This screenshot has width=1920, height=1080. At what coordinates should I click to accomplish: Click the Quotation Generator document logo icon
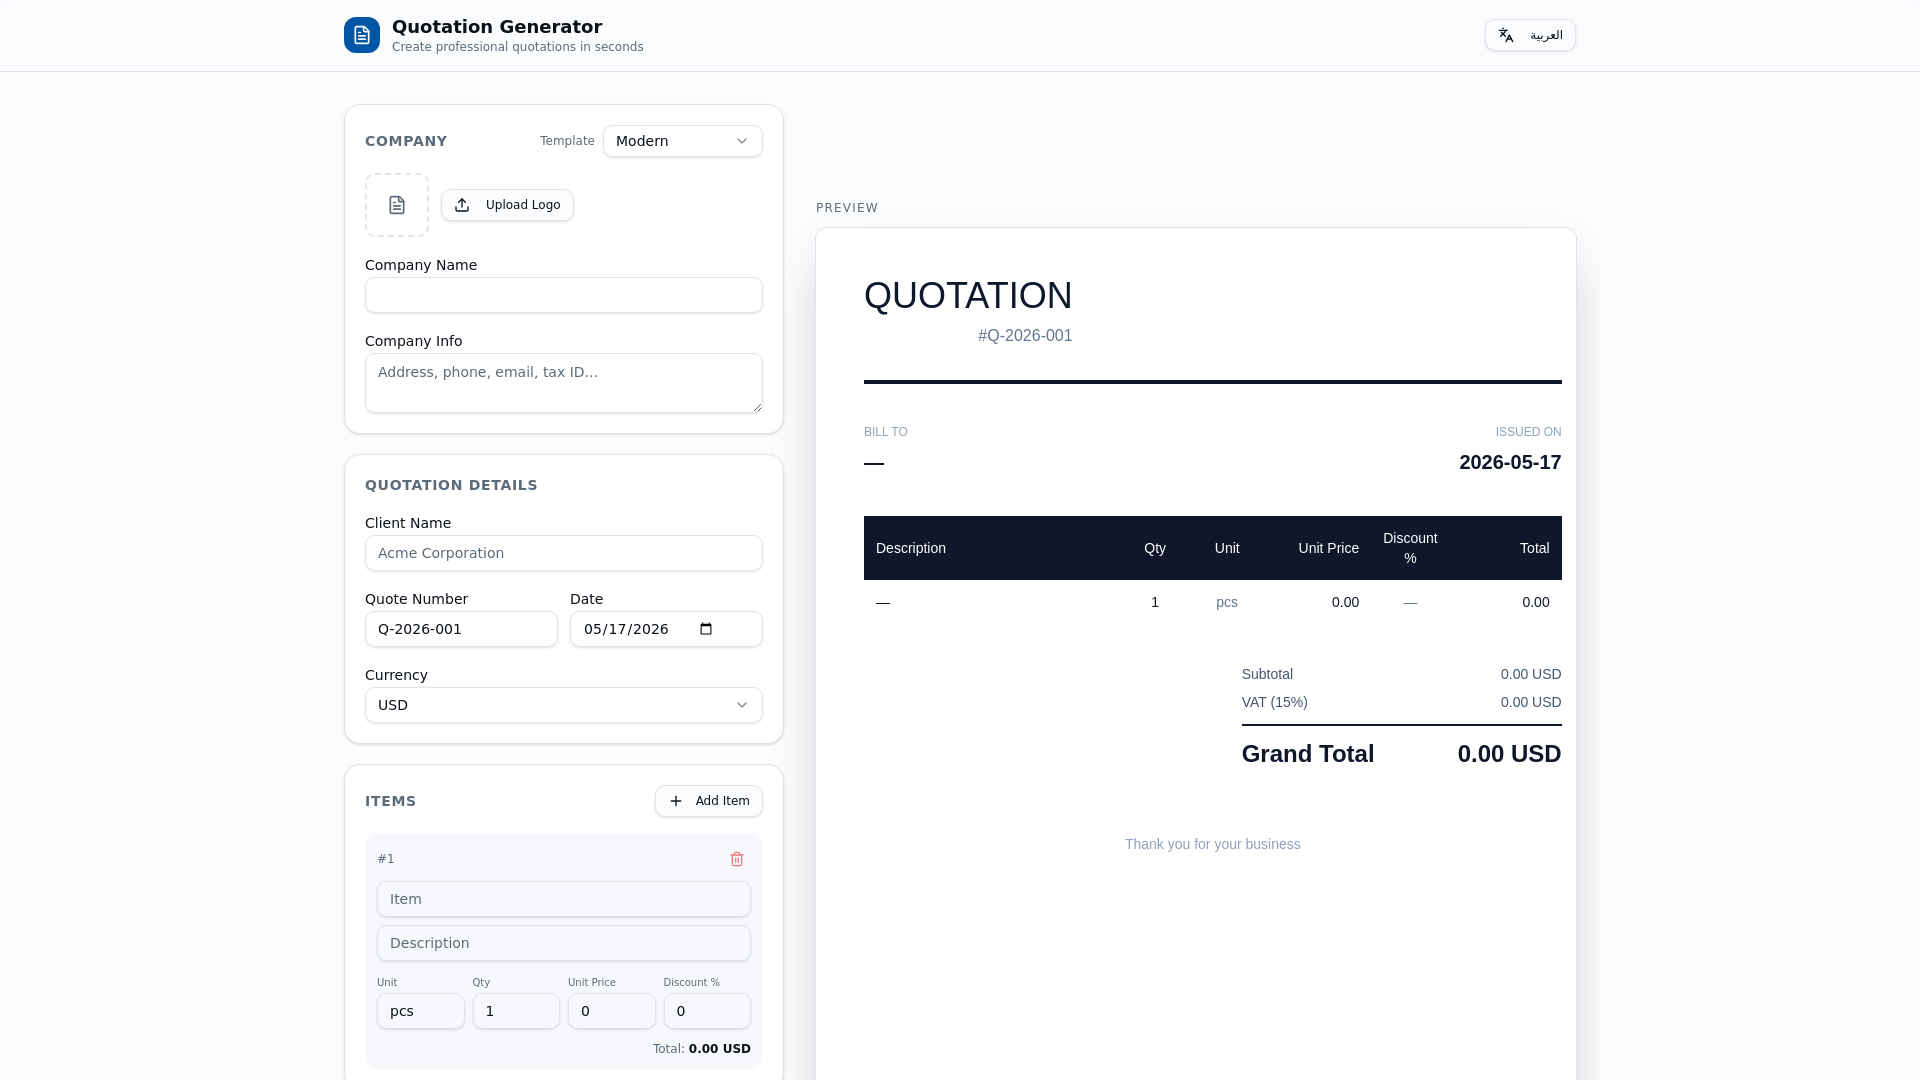coord(362,35)
